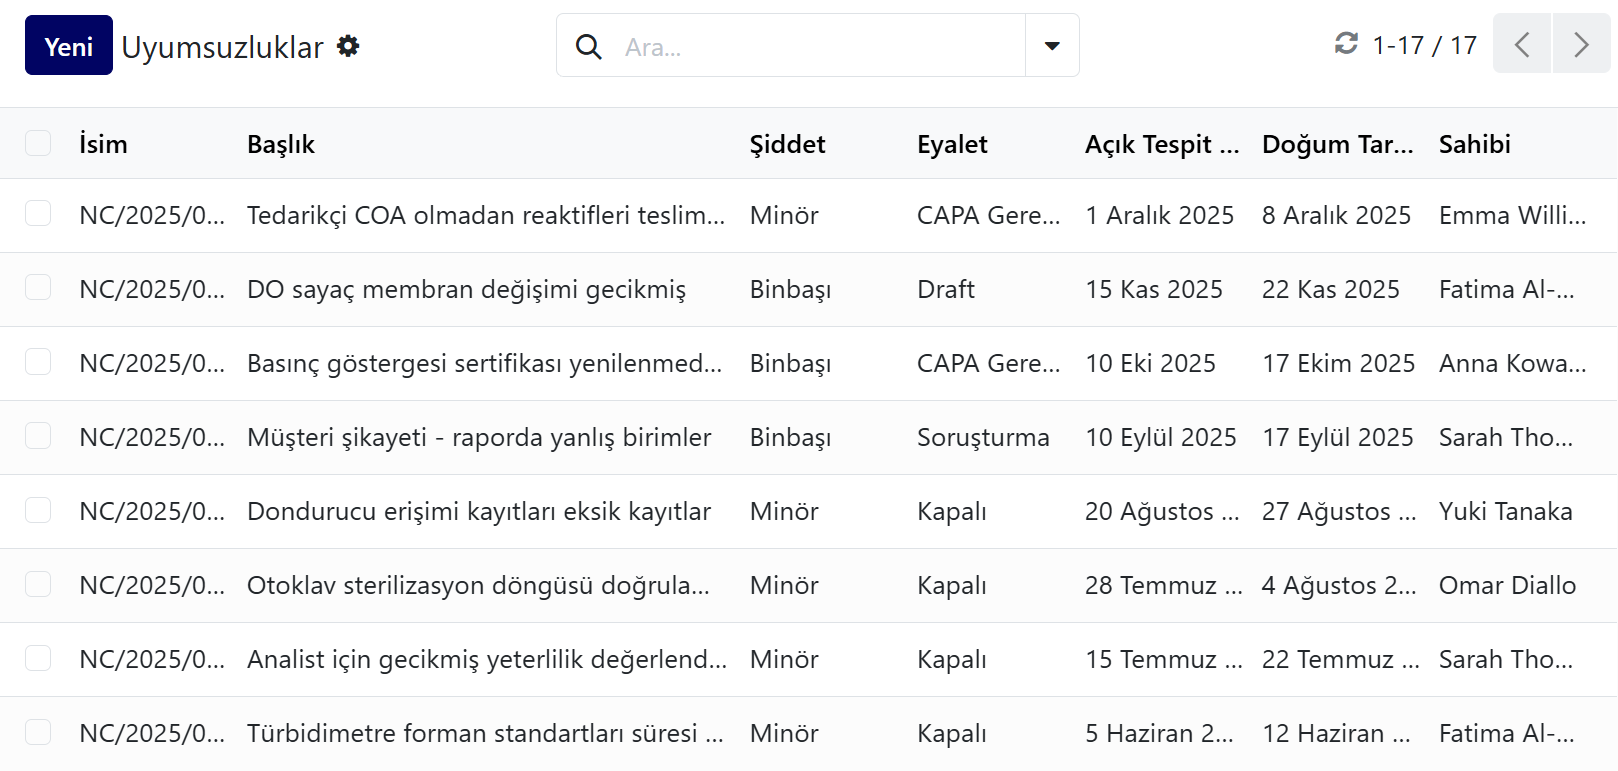The image size is (1618, 771).
Task: Toggle the search options dropdown arrow
Action: [x=1052, y=45]
